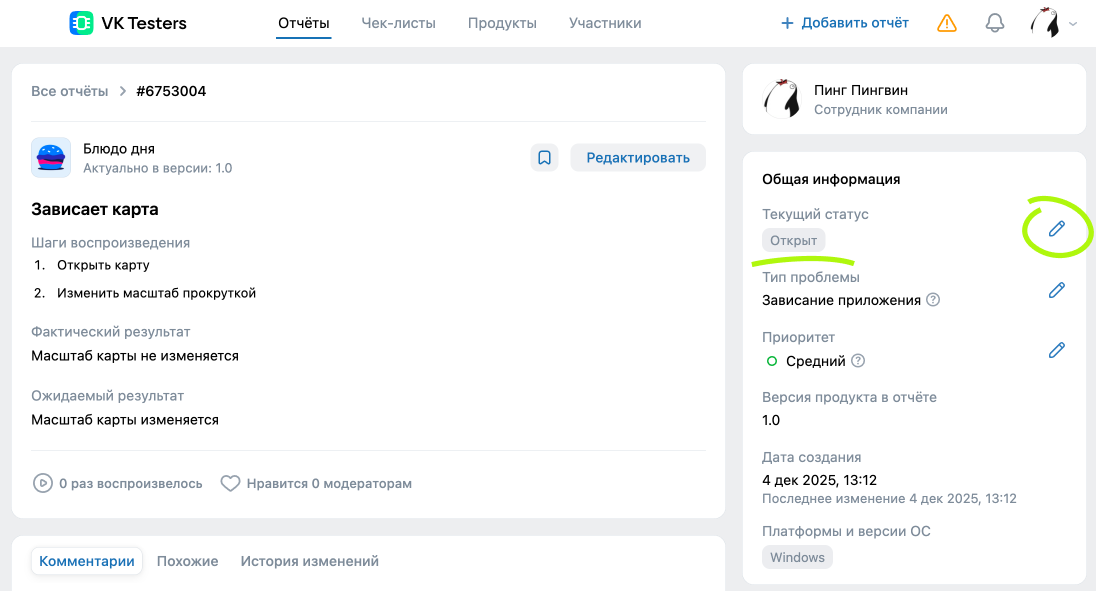
Task: Select the Комментарии tab
Action: coord(87,561)
